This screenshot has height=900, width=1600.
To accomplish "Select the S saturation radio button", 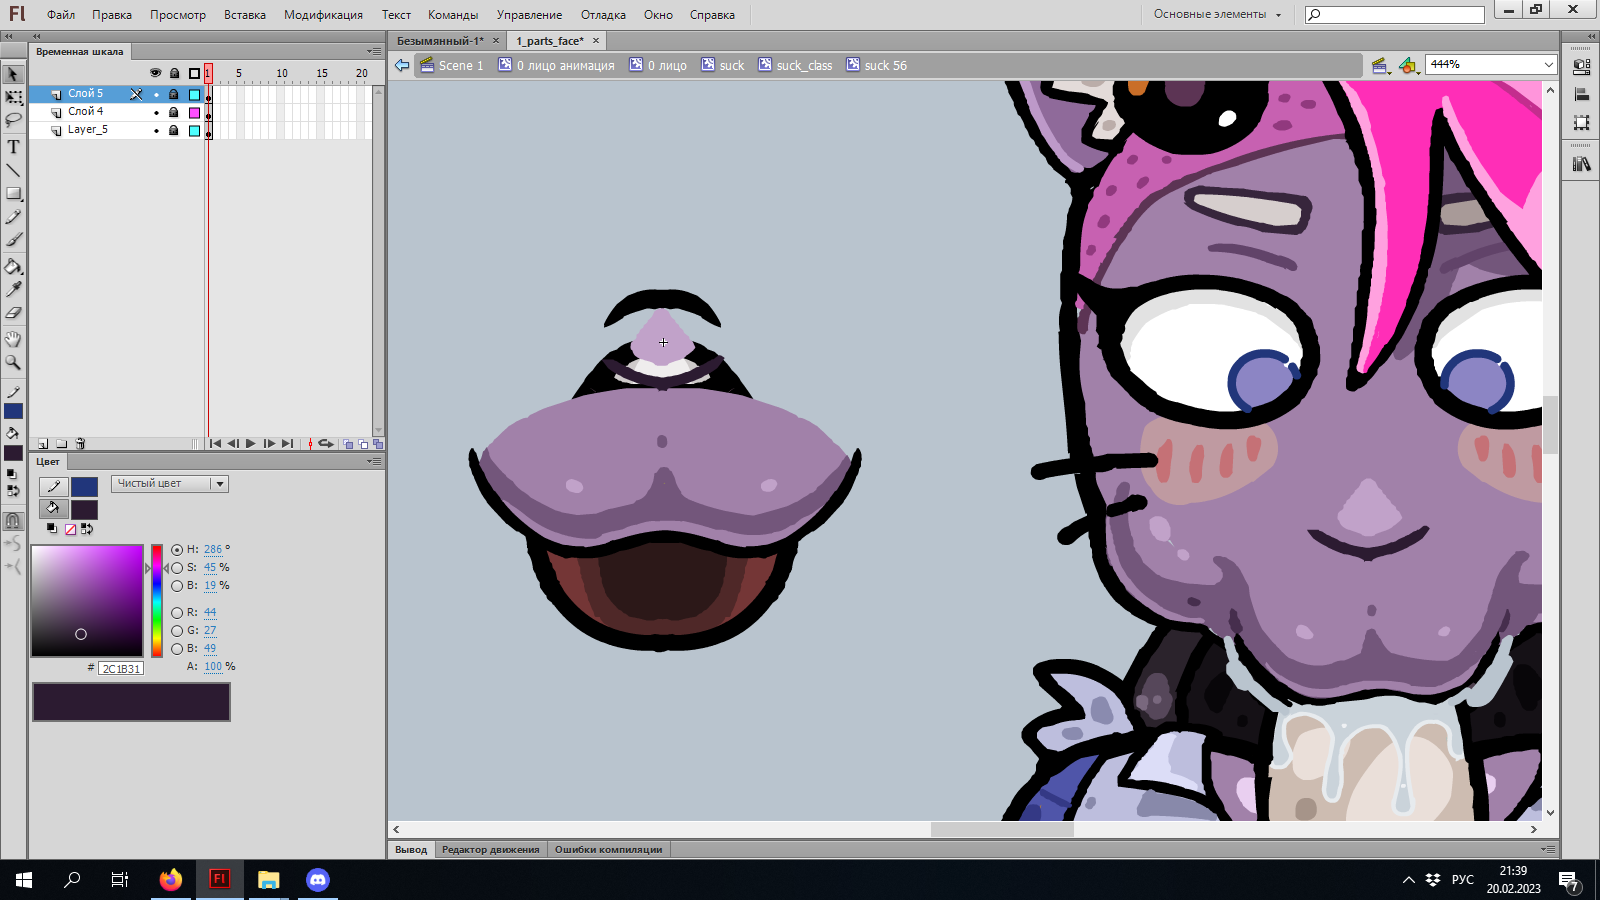I will 177,568.
